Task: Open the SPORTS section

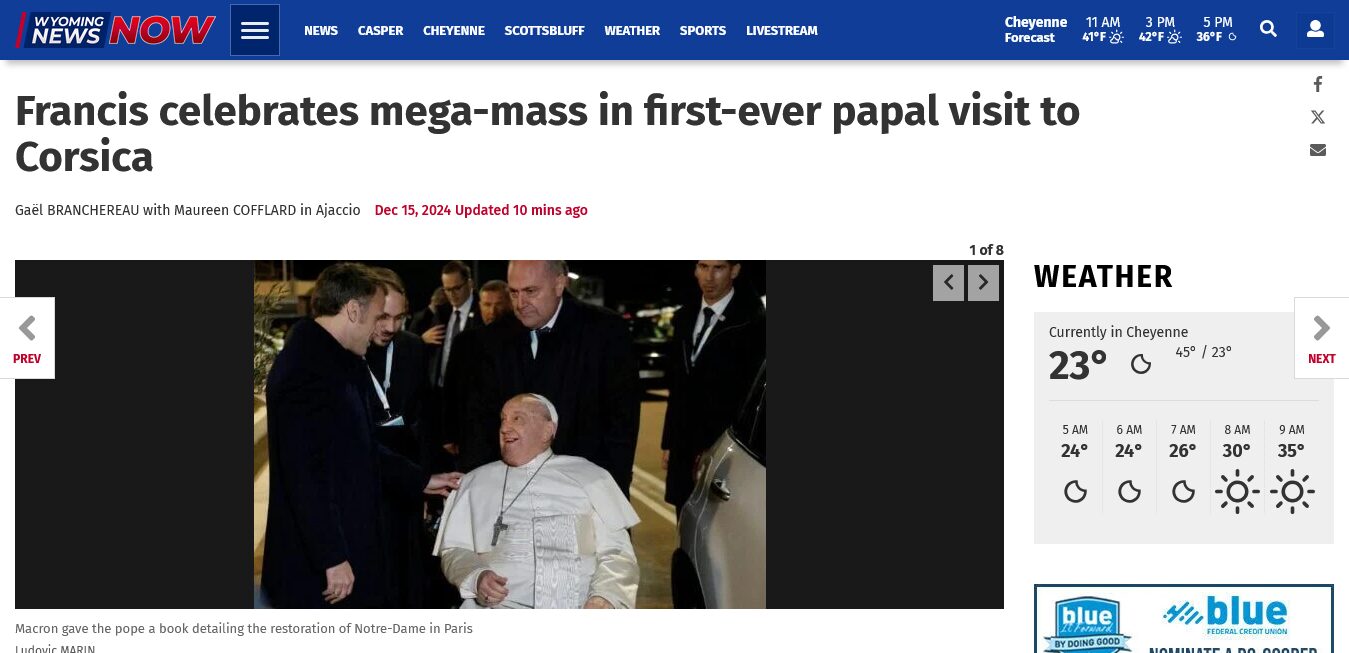Action: click(703, 31)
